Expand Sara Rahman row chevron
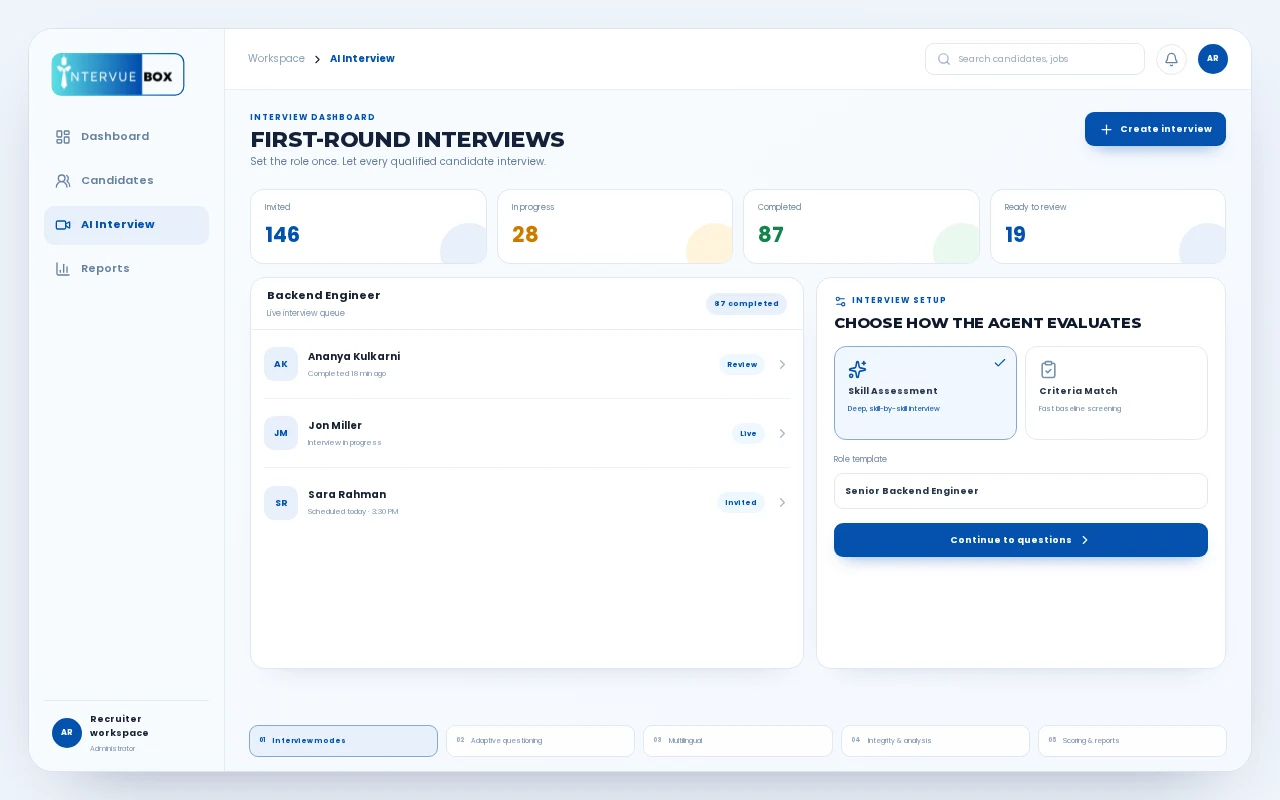The width and height of the screenshot is (1280, 800). coord(782,503)
